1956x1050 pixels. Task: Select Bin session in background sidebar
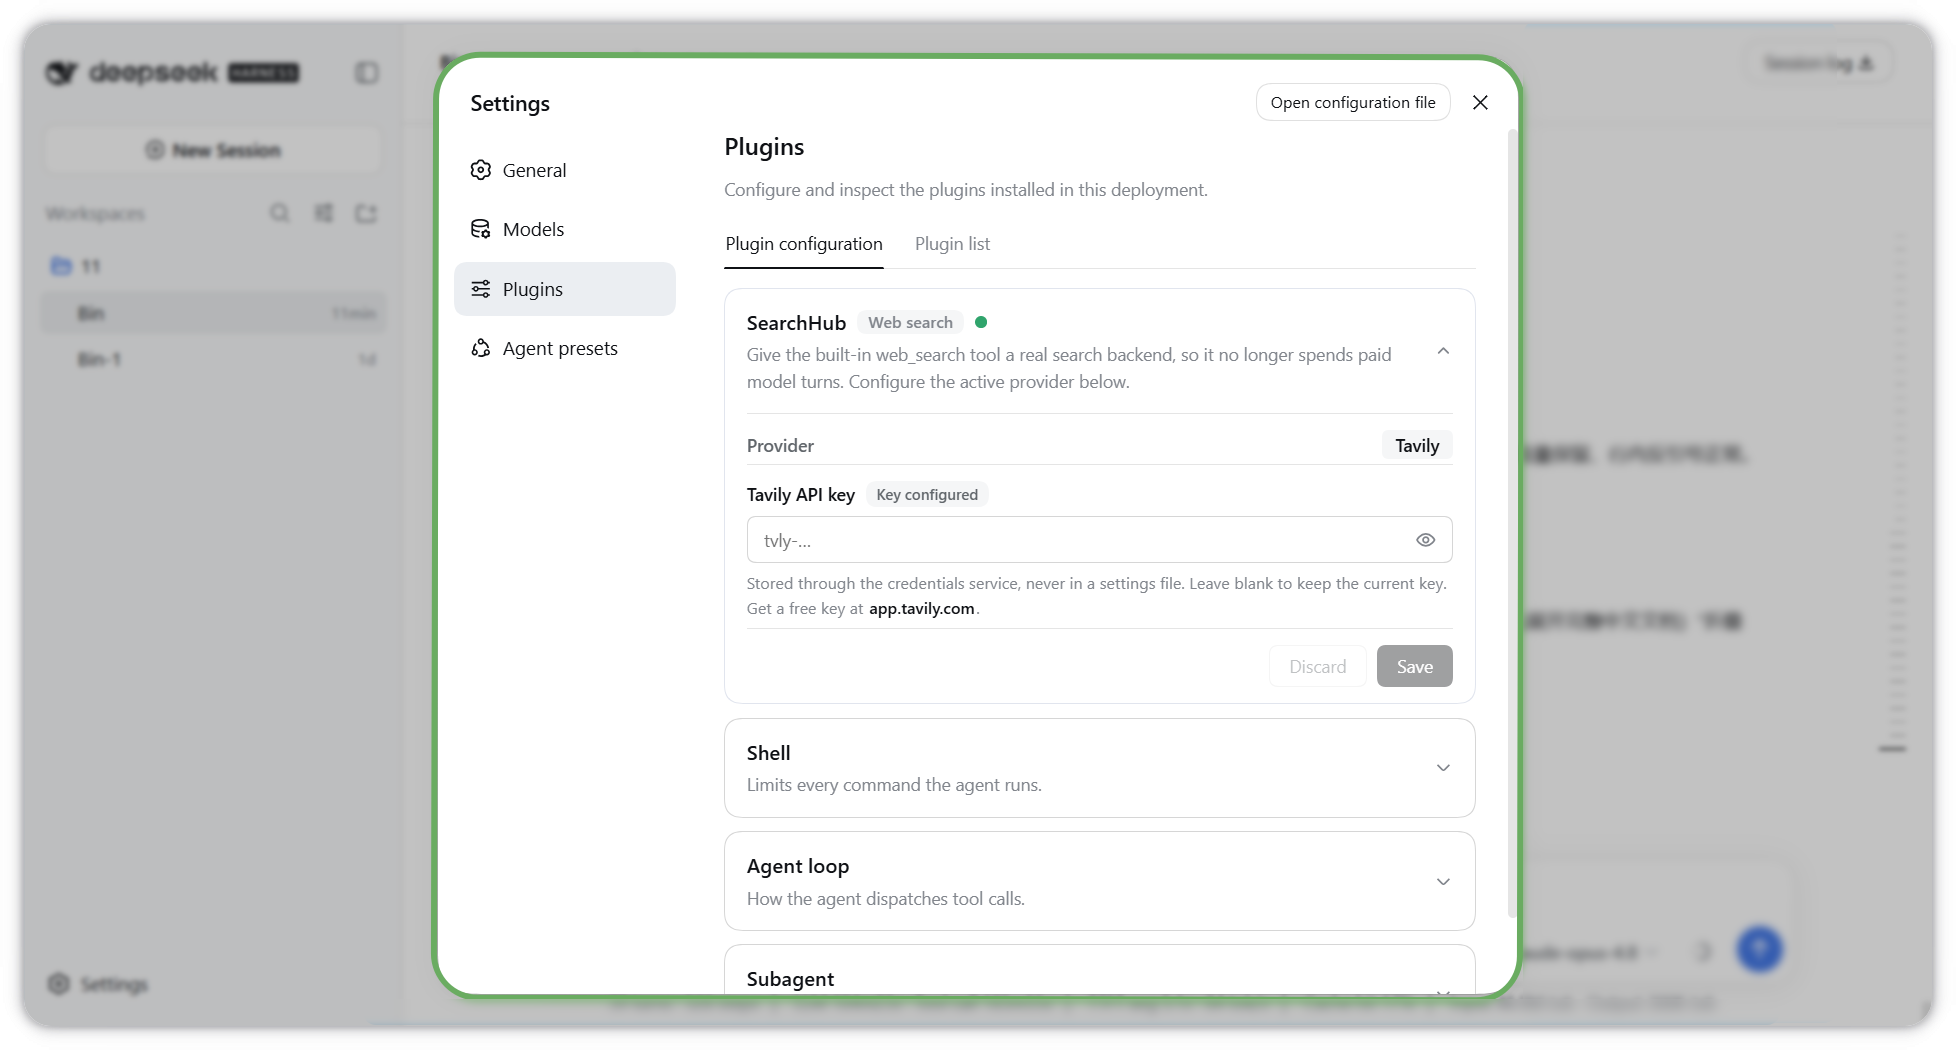click(x=213, y=313)
